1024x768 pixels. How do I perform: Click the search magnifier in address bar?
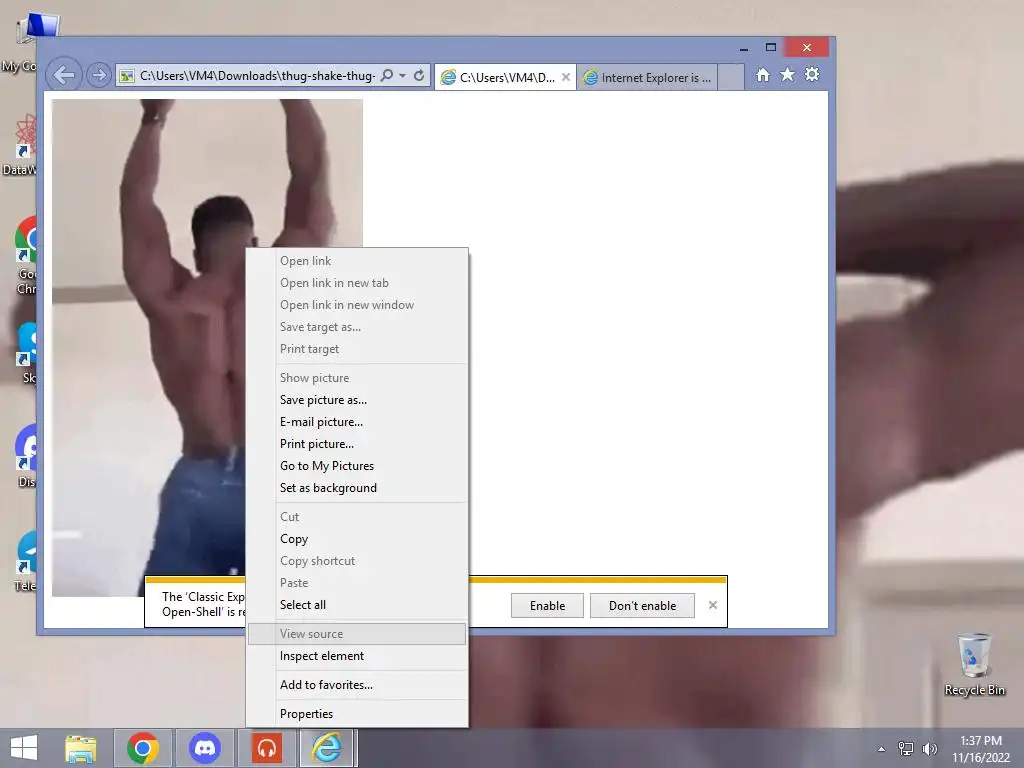coord(387,75)
